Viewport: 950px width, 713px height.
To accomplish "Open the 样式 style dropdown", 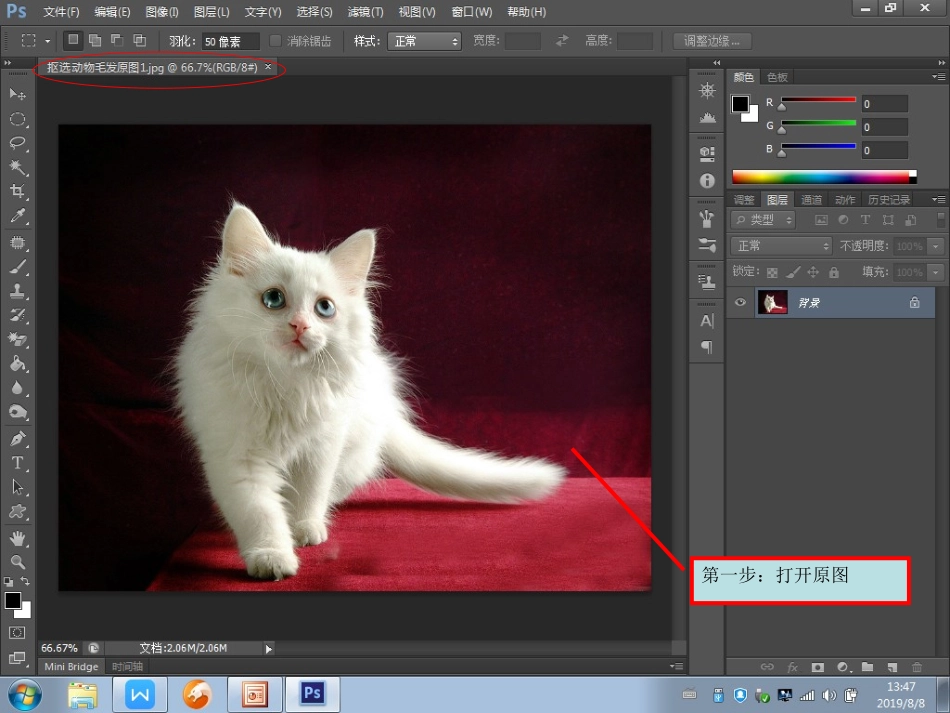I will coord(426,41).
